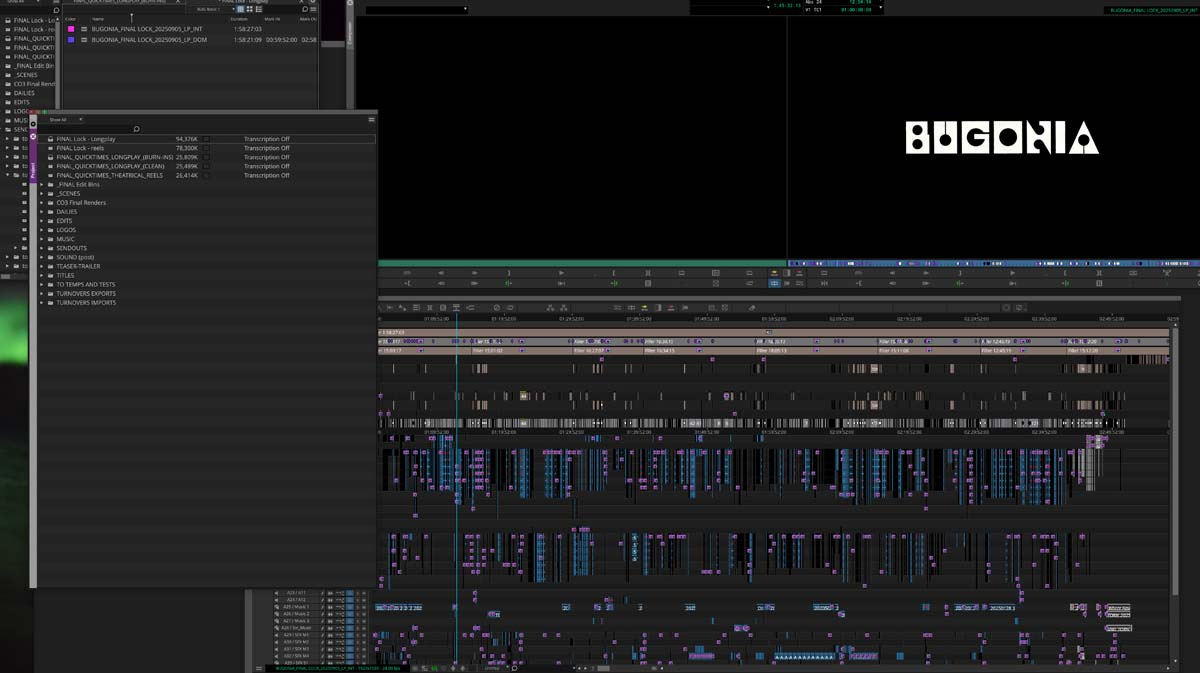Toggle track selector A27 / Music 3
The height and width of the screenshot is (673, 1200).
click(x=297, y=621)
